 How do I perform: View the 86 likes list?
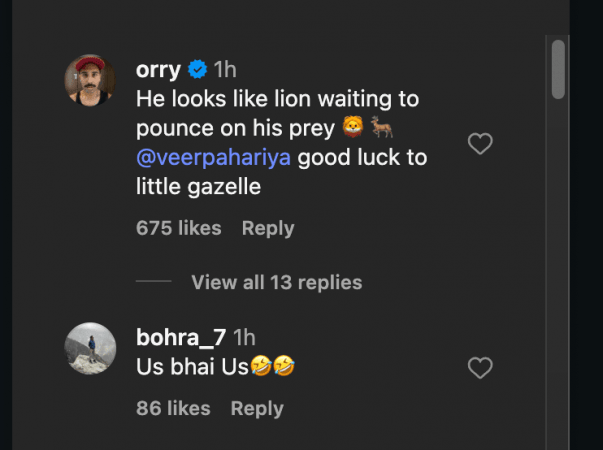coord(173,408)
